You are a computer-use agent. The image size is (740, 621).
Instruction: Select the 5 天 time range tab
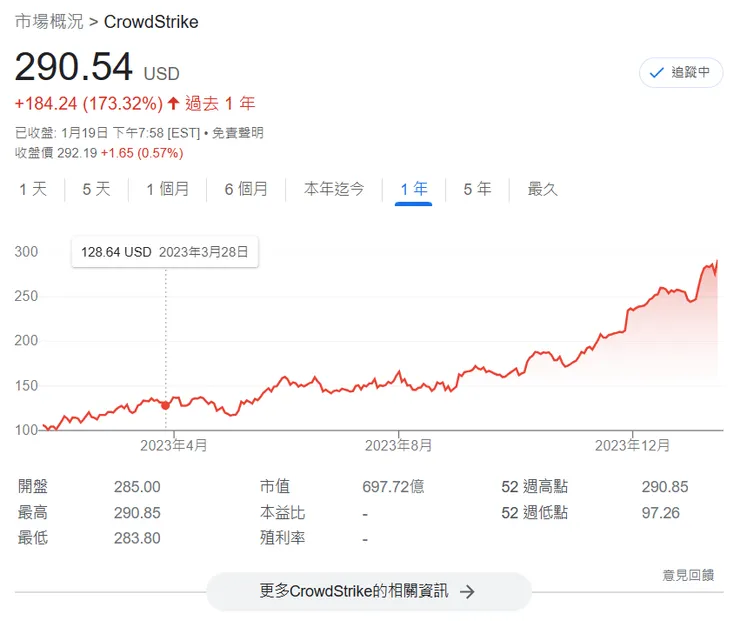[x=96, y=189]
